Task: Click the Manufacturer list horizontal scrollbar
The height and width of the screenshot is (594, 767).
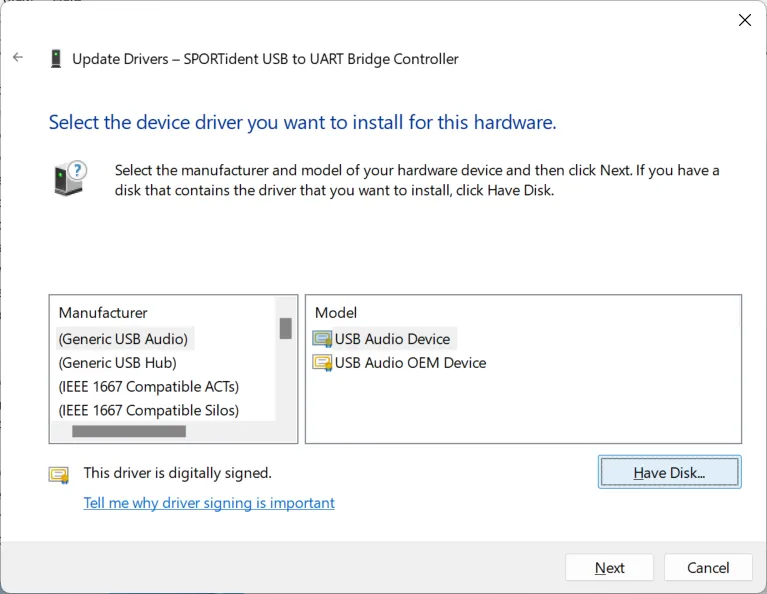Action: click(129, 432)
